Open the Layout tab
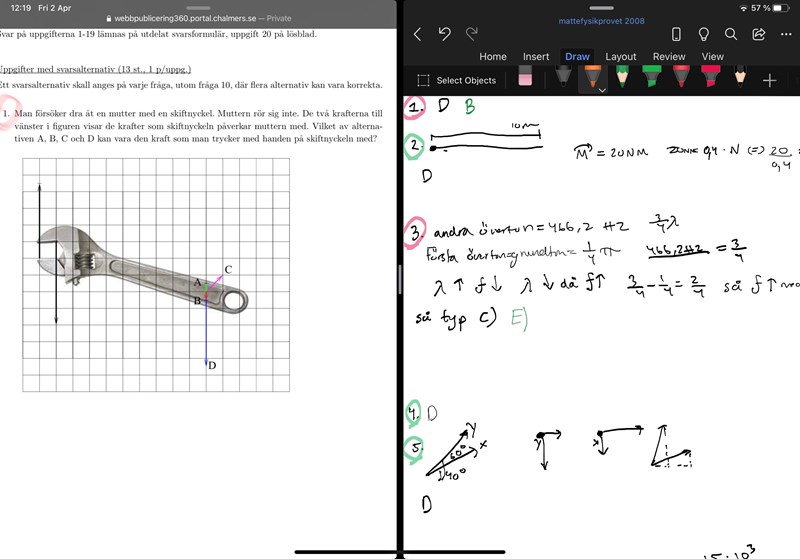Viewport: 800px width, 559px height. pos(620,57)
